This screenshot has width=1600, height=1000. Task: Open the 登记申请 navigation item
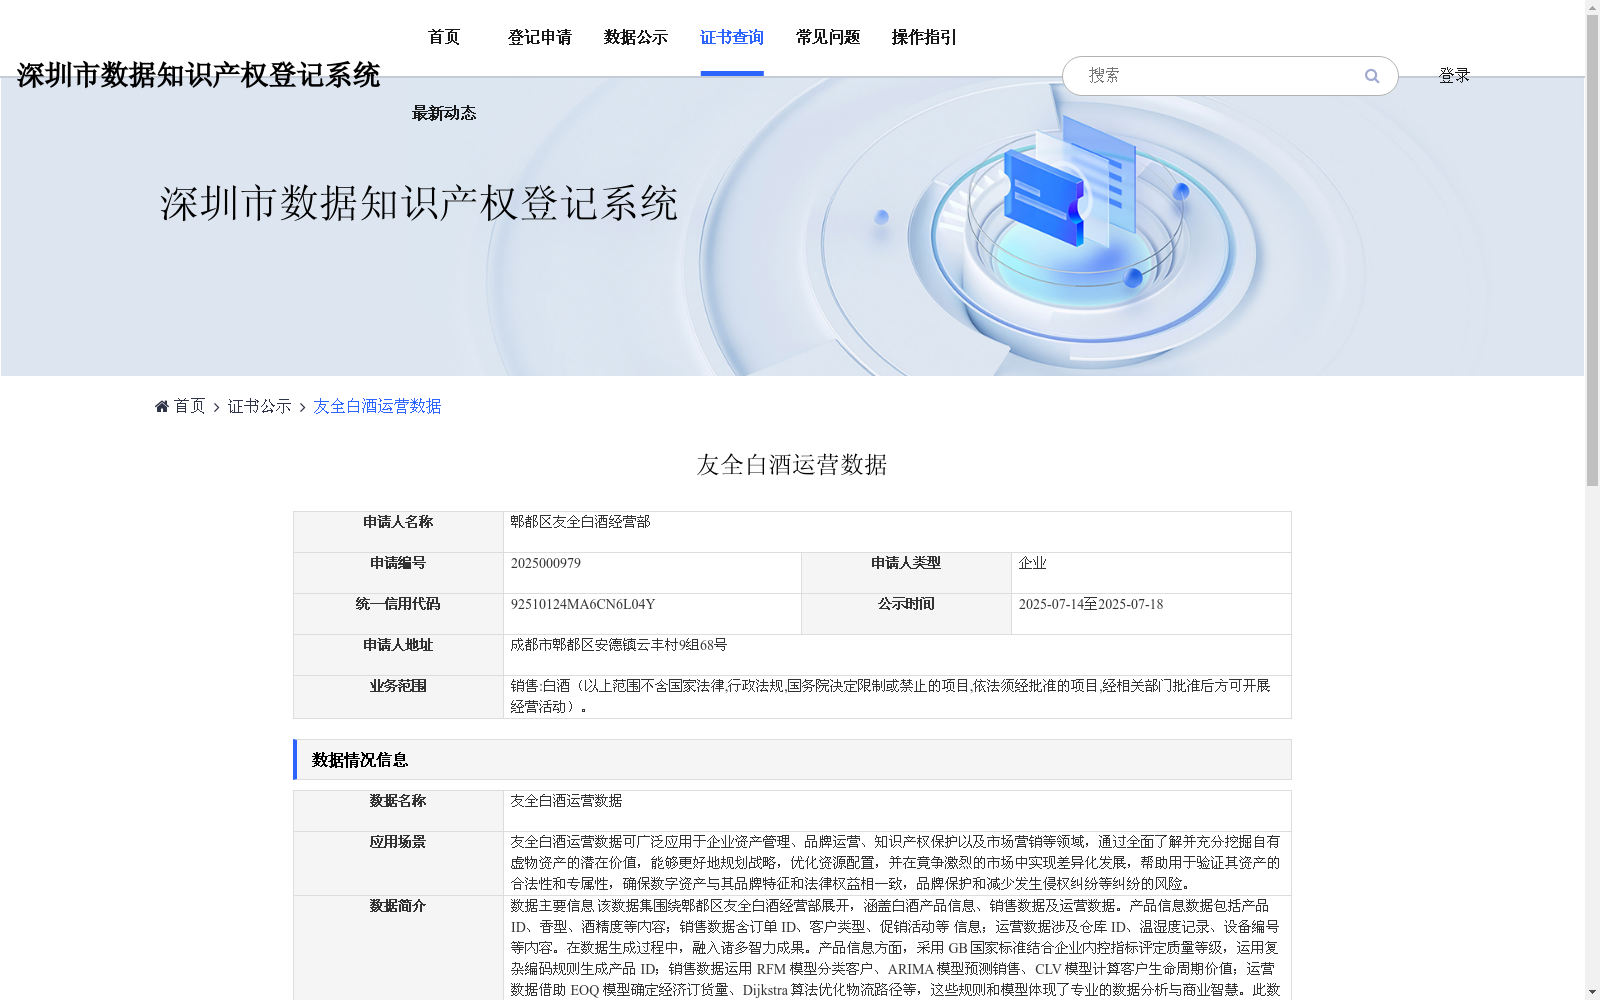(540, 37)
